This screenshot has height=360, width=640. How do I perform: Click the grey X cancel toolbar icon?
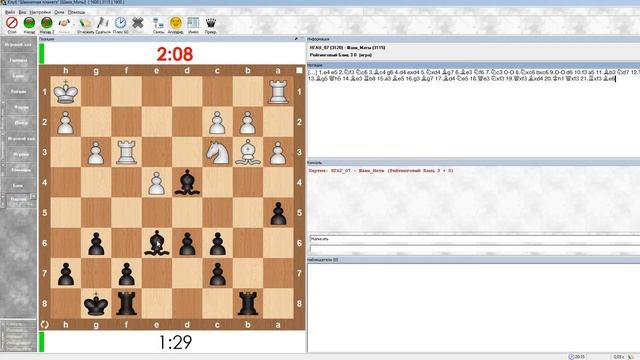(x=138, y=23)
